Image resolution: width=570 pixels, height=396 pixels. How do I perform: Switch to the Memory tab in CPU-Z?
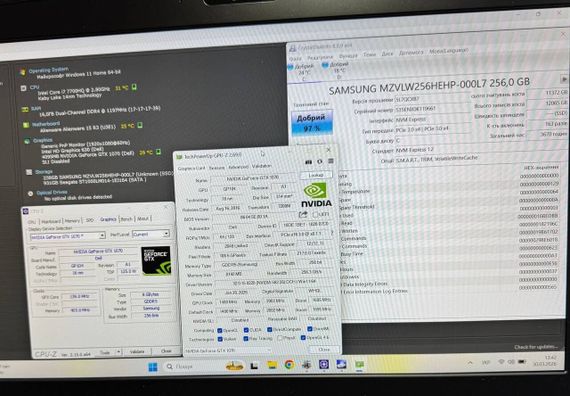click(x=72, y=221)
